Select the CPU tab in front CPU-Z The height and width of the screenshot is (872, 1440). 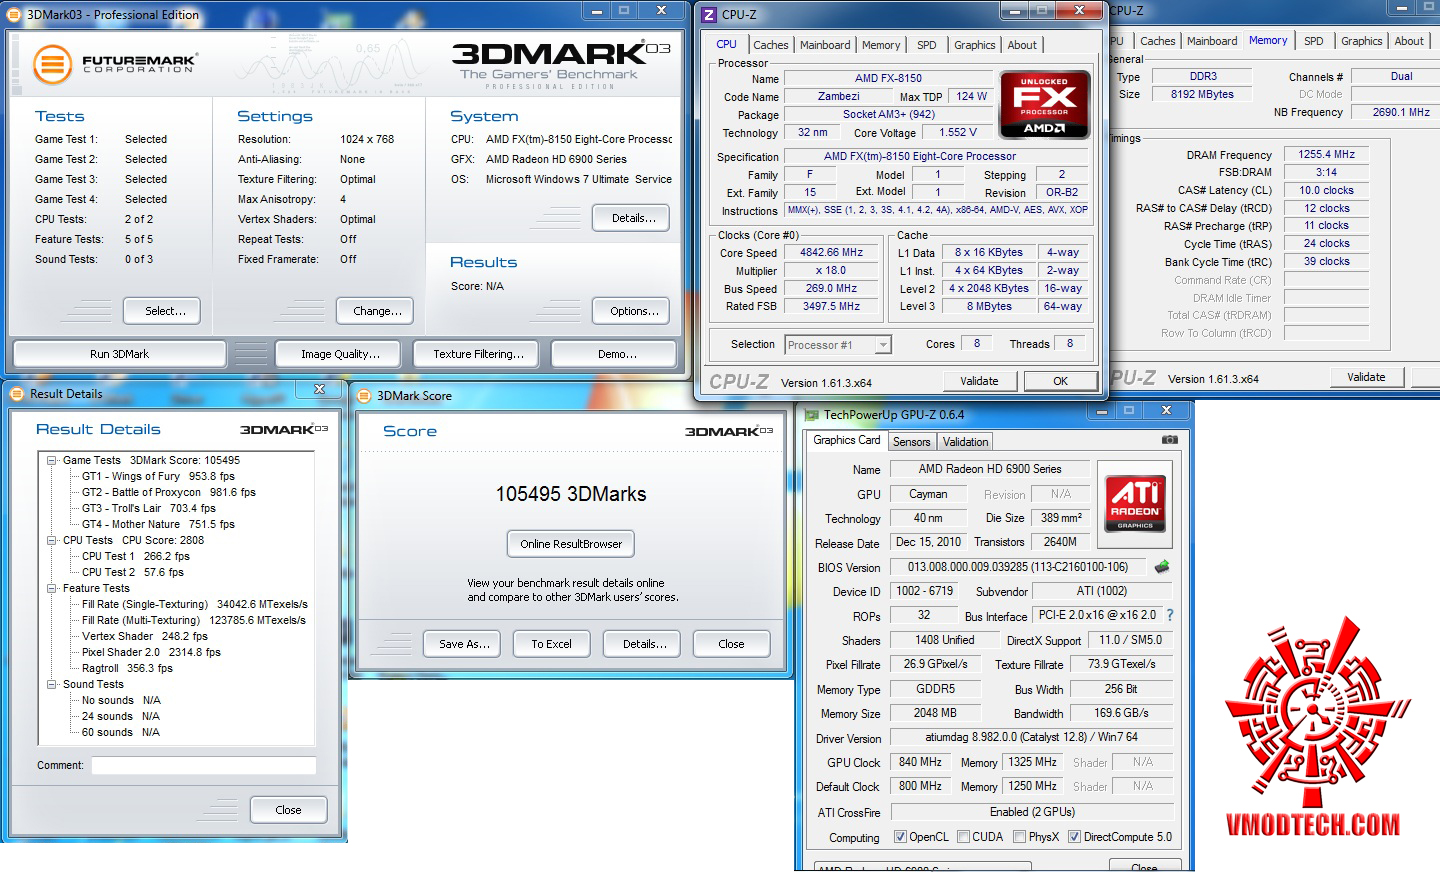[727, 44]
